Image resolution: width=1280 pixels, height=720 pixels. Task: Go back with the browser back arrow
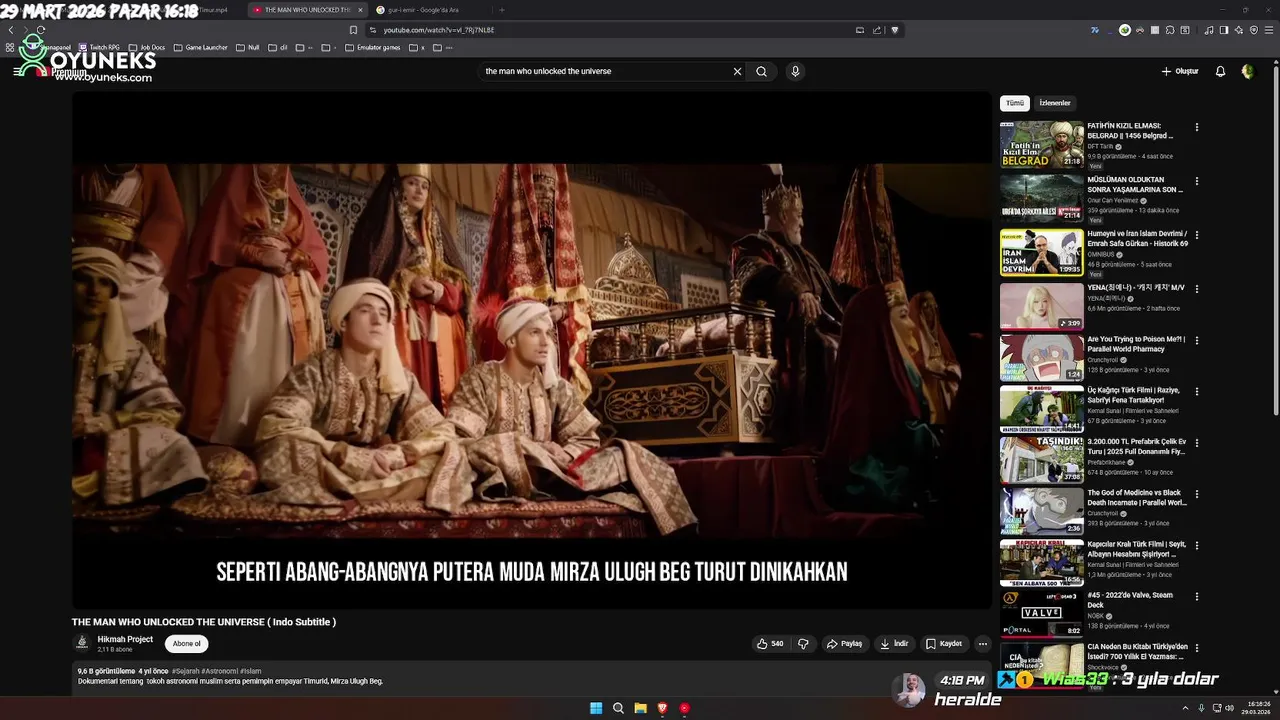coord(11,30)
